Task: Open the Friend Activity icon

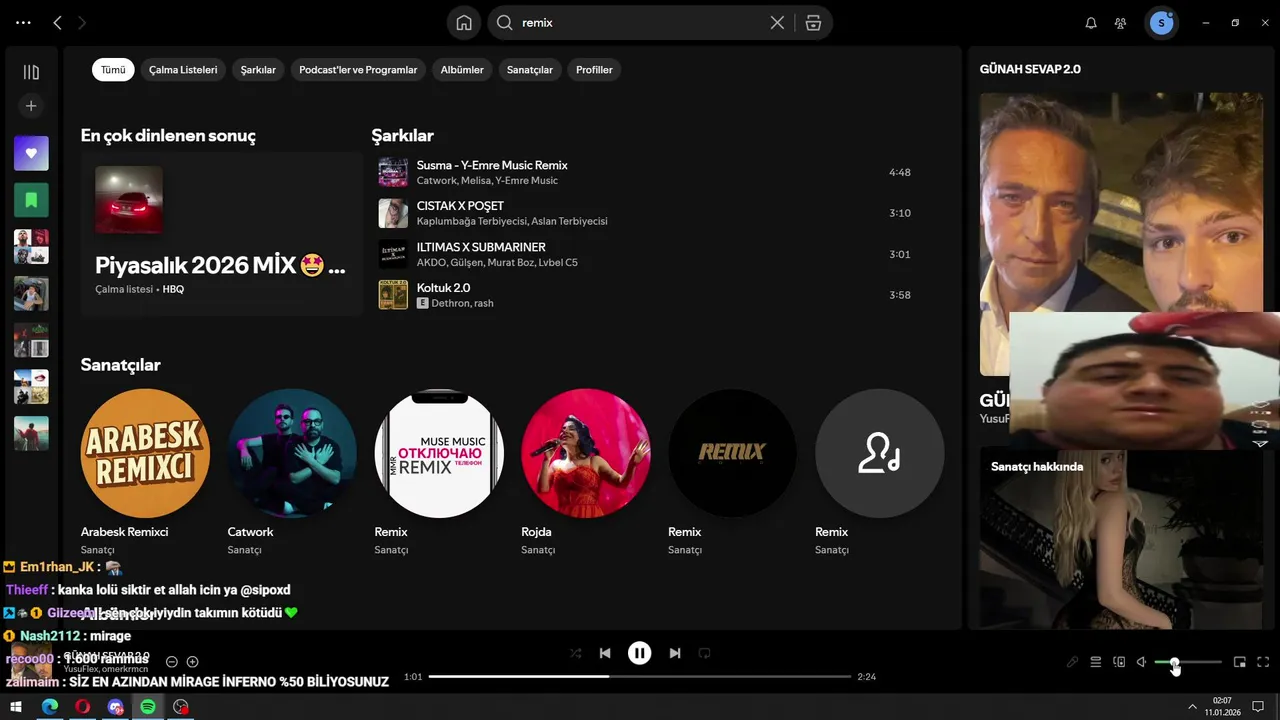Action: 1121,22
